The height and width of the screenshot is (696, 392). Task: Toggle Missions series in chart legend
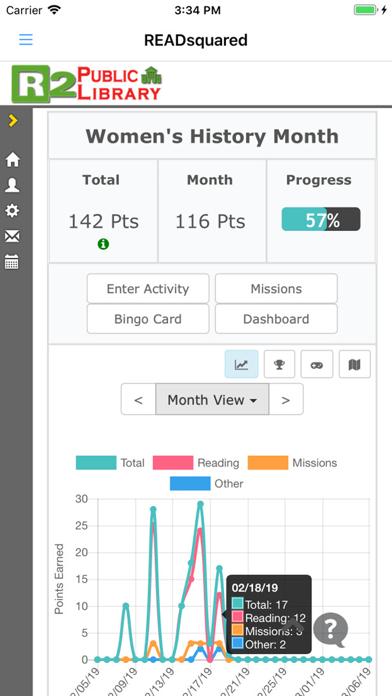tap(292, 463)
